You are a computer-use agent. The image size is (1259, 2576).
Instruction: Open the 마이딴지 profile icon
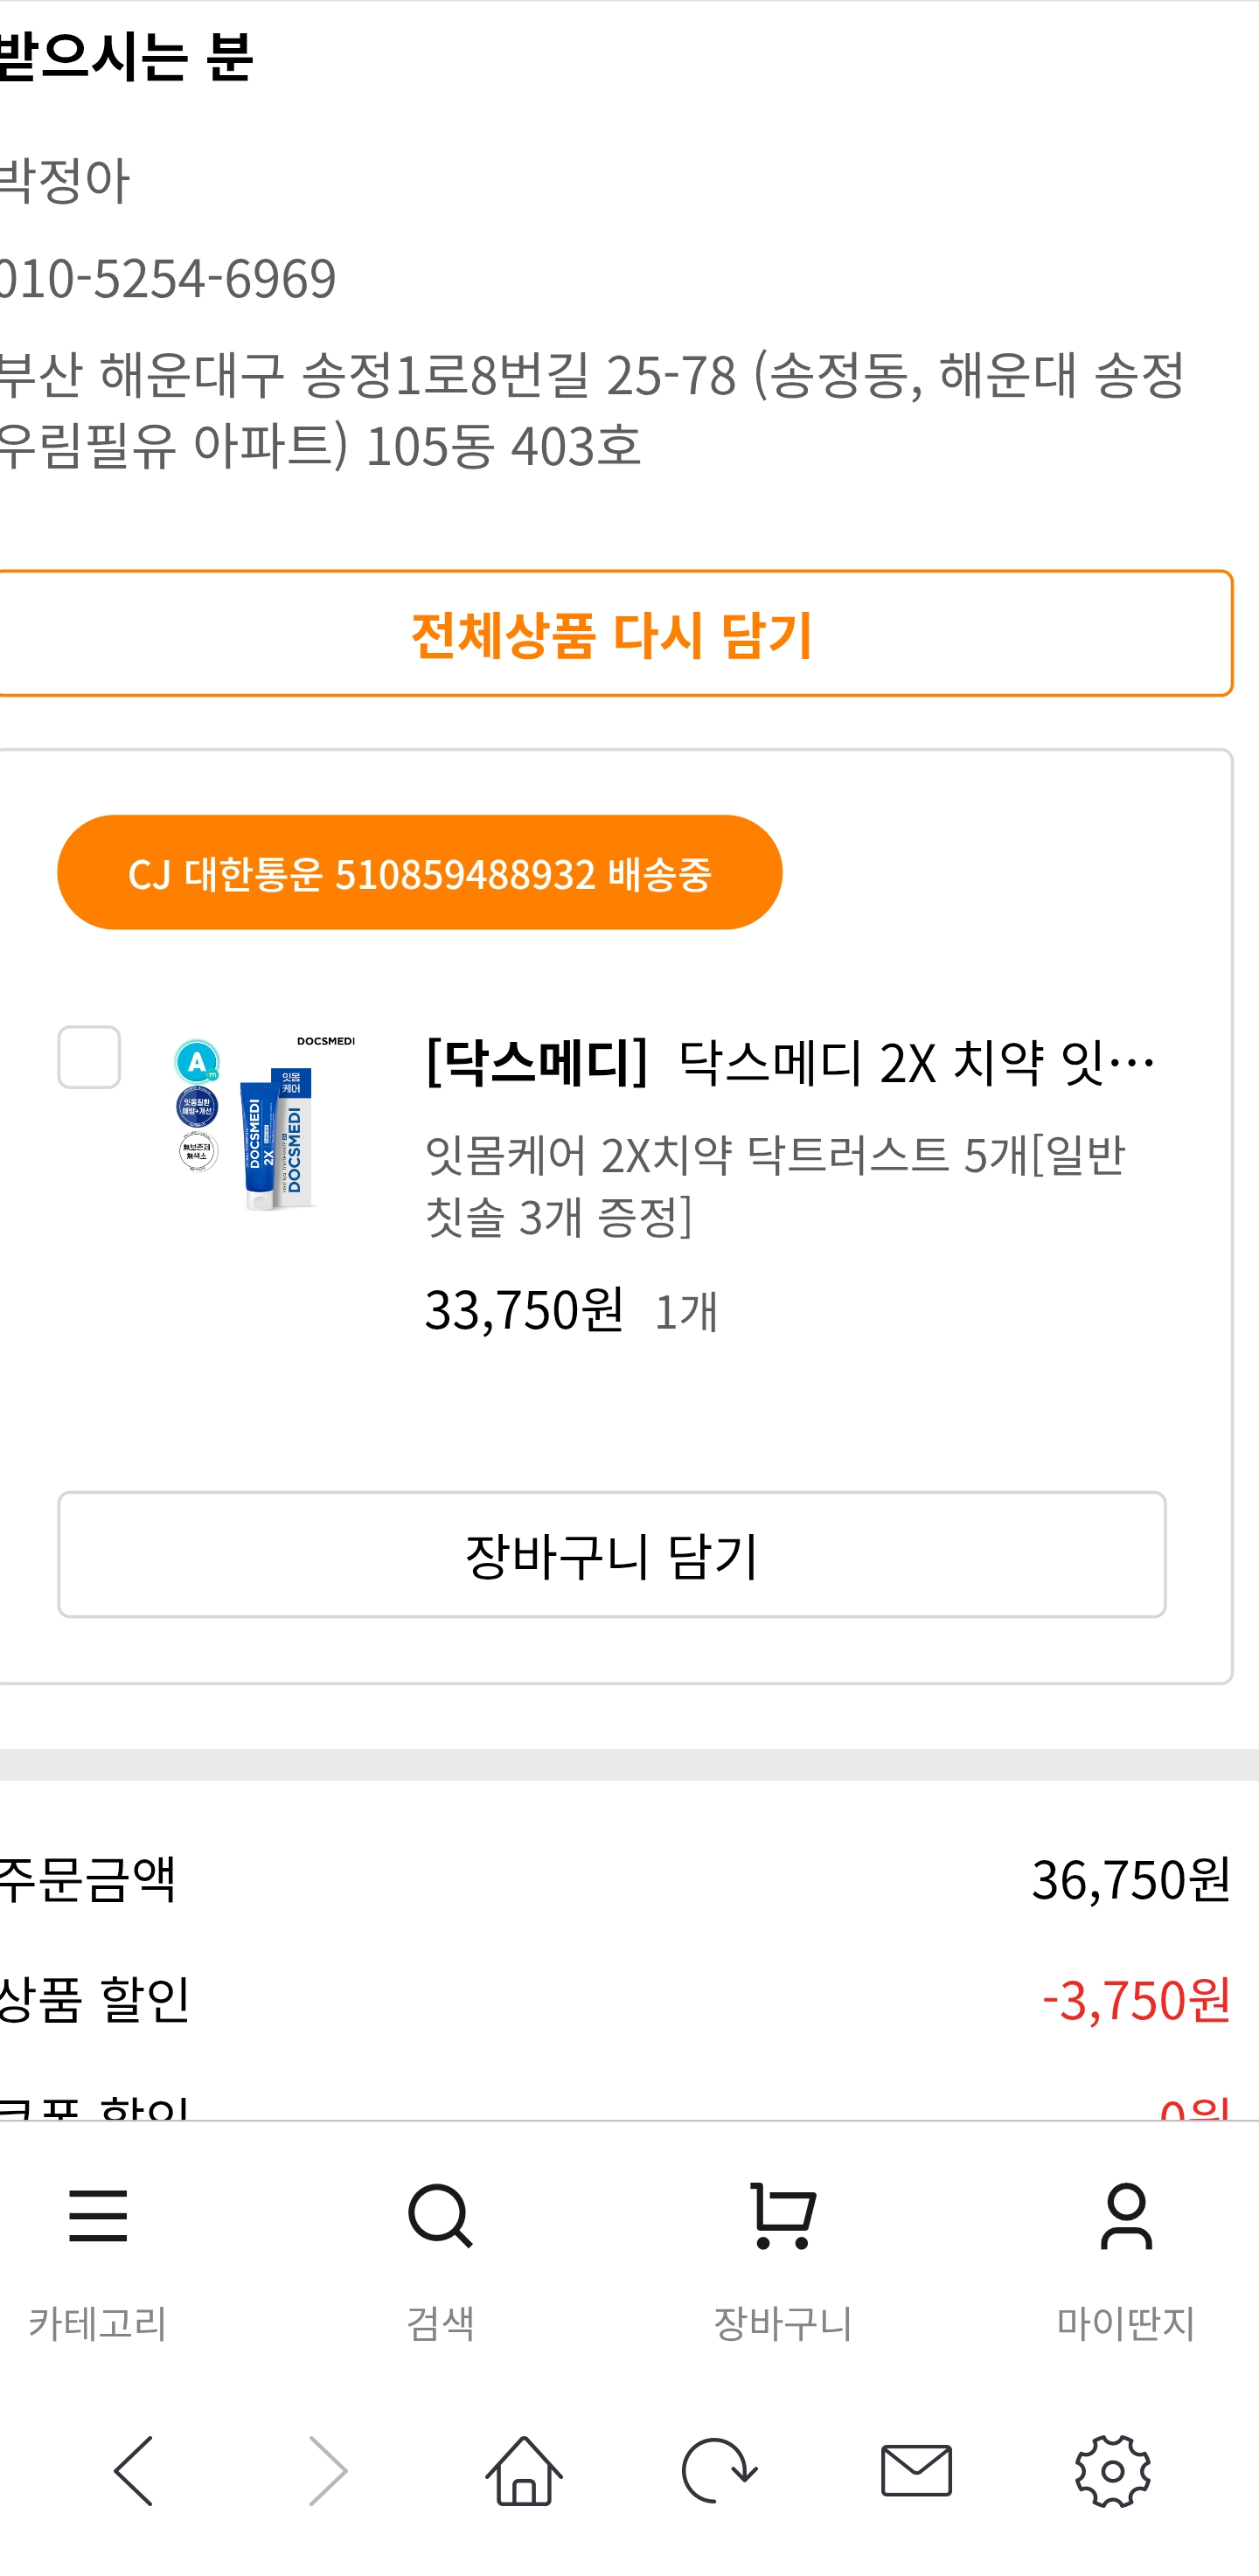click(x=1126, y=2215)
